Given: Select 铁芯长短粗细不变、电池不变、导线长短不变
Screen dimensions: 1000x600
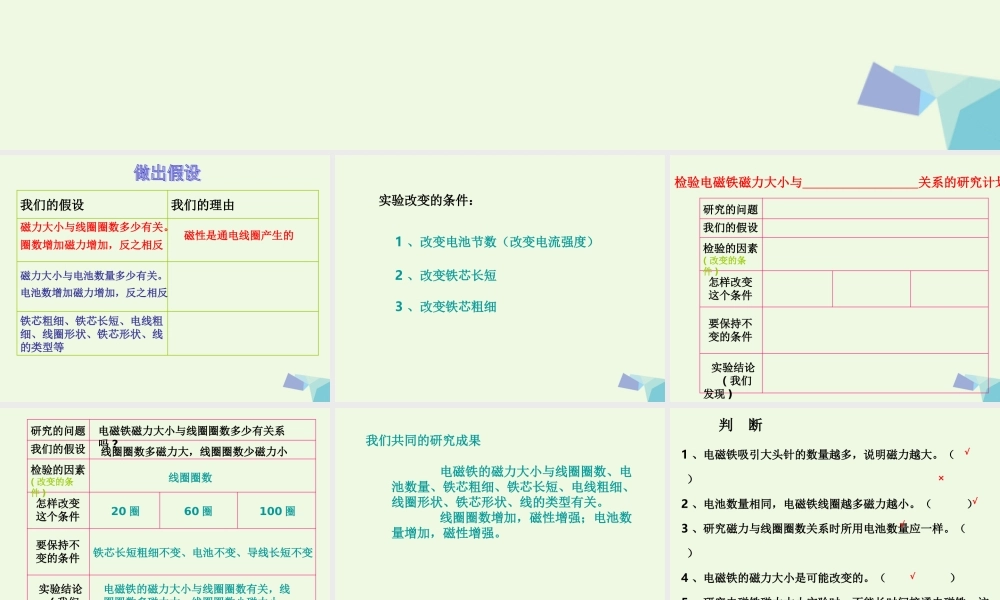Looking at the screenshot, I should (203, 553).
